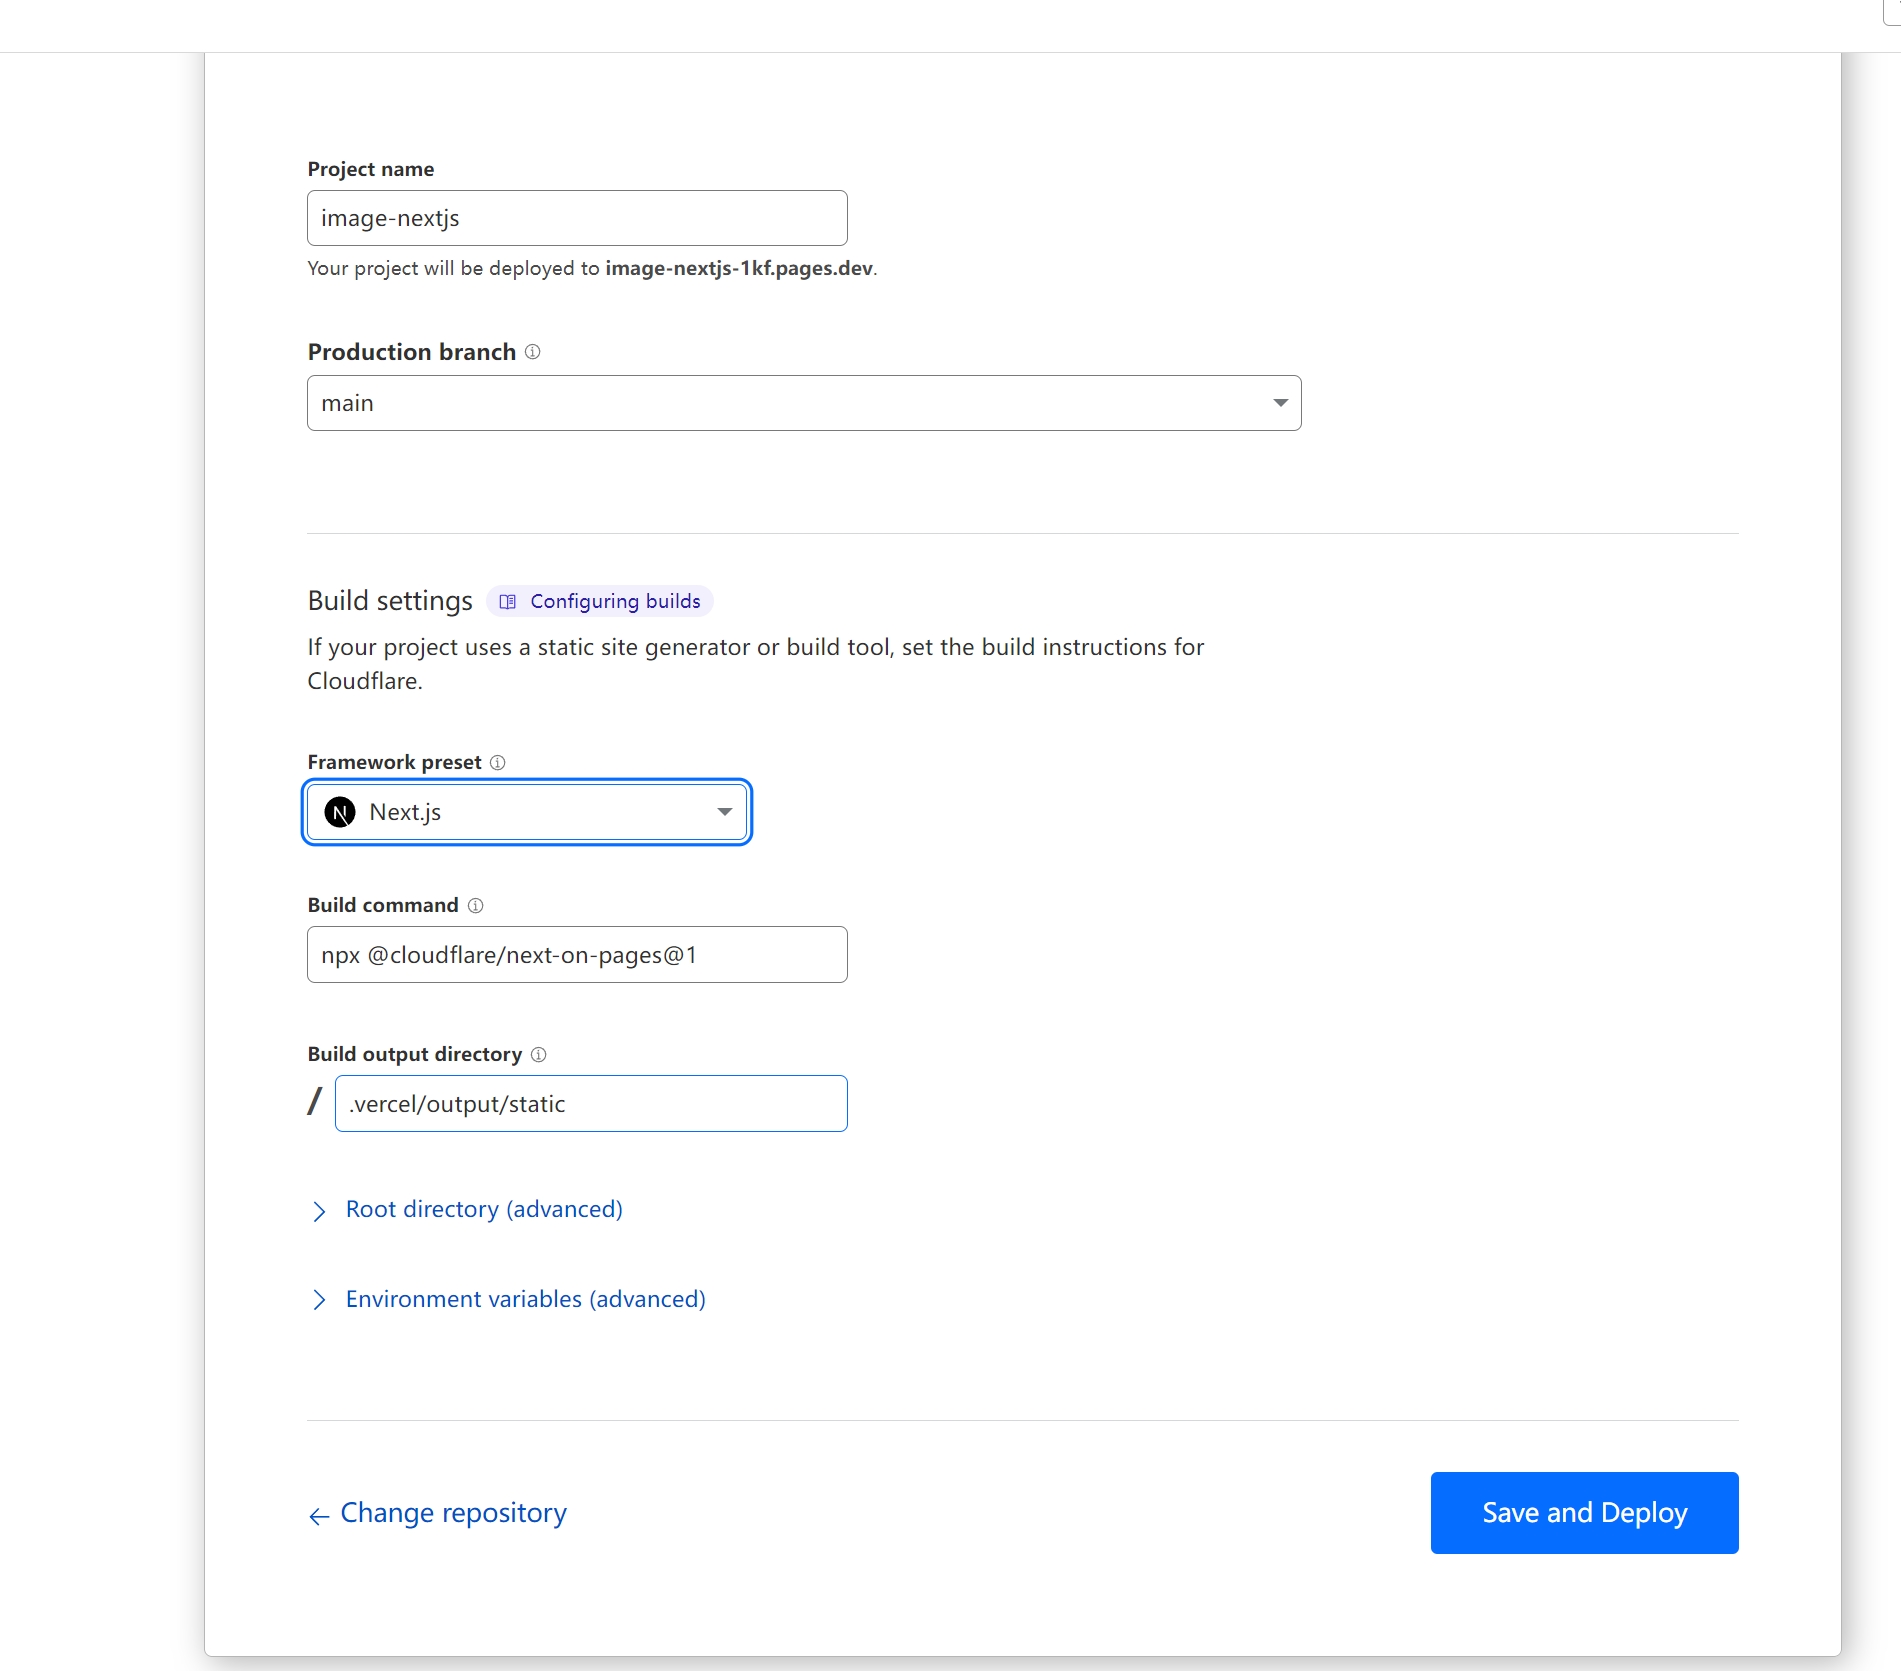Viewport: 1901px width, 1671px height.
Task: Open the Production branch dropdown showing main
Action: [803, 403]
